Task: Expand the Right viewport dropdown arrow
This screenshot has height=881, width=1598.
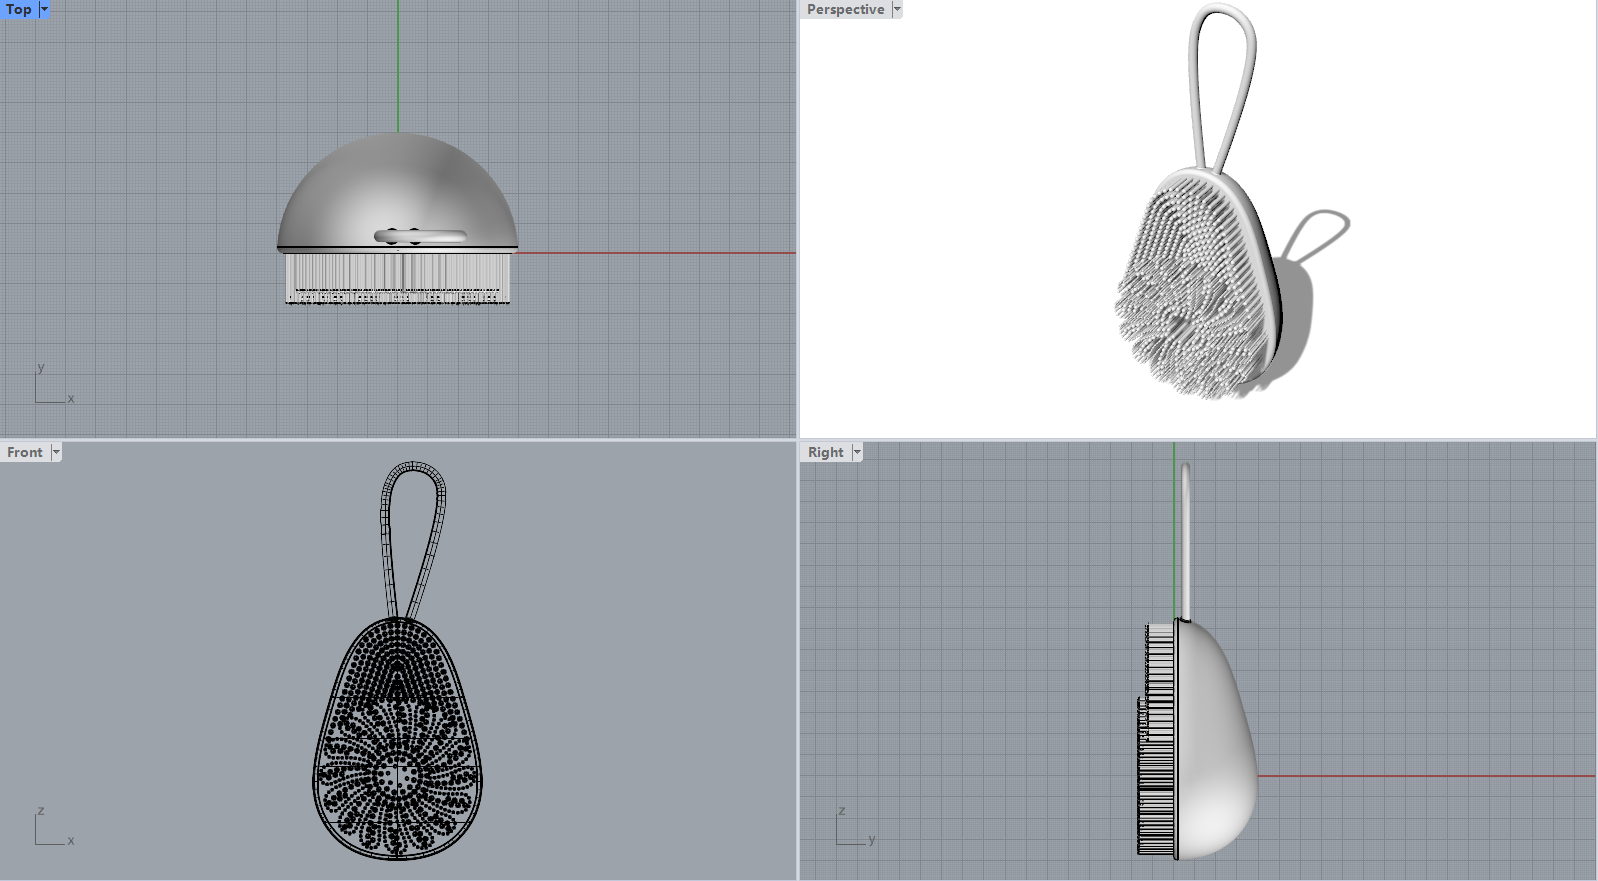Action: 857,452
